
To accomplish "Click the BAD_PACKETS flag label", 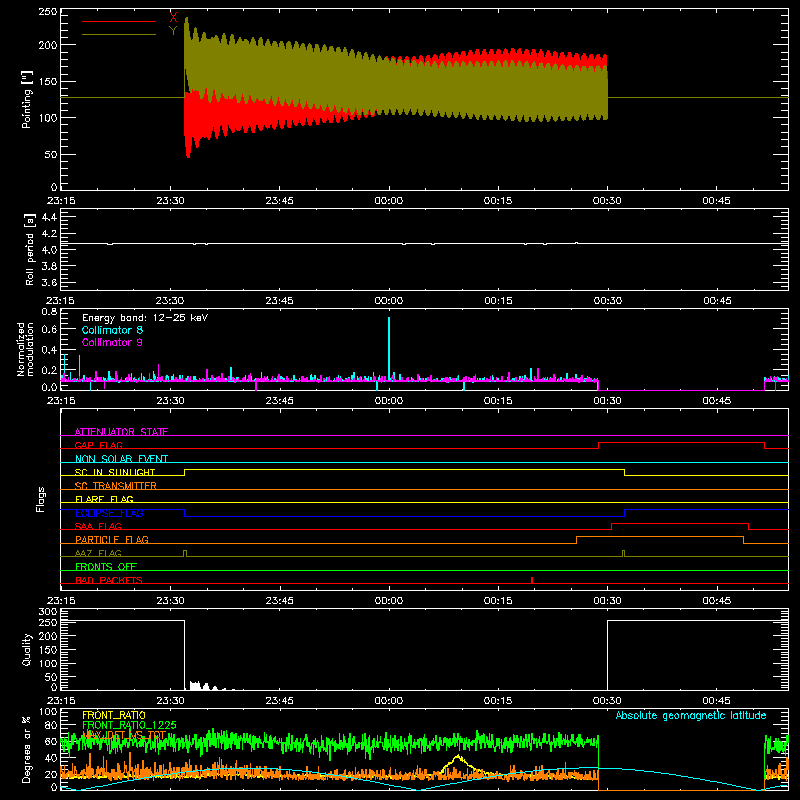I will (x=109, y=580).
